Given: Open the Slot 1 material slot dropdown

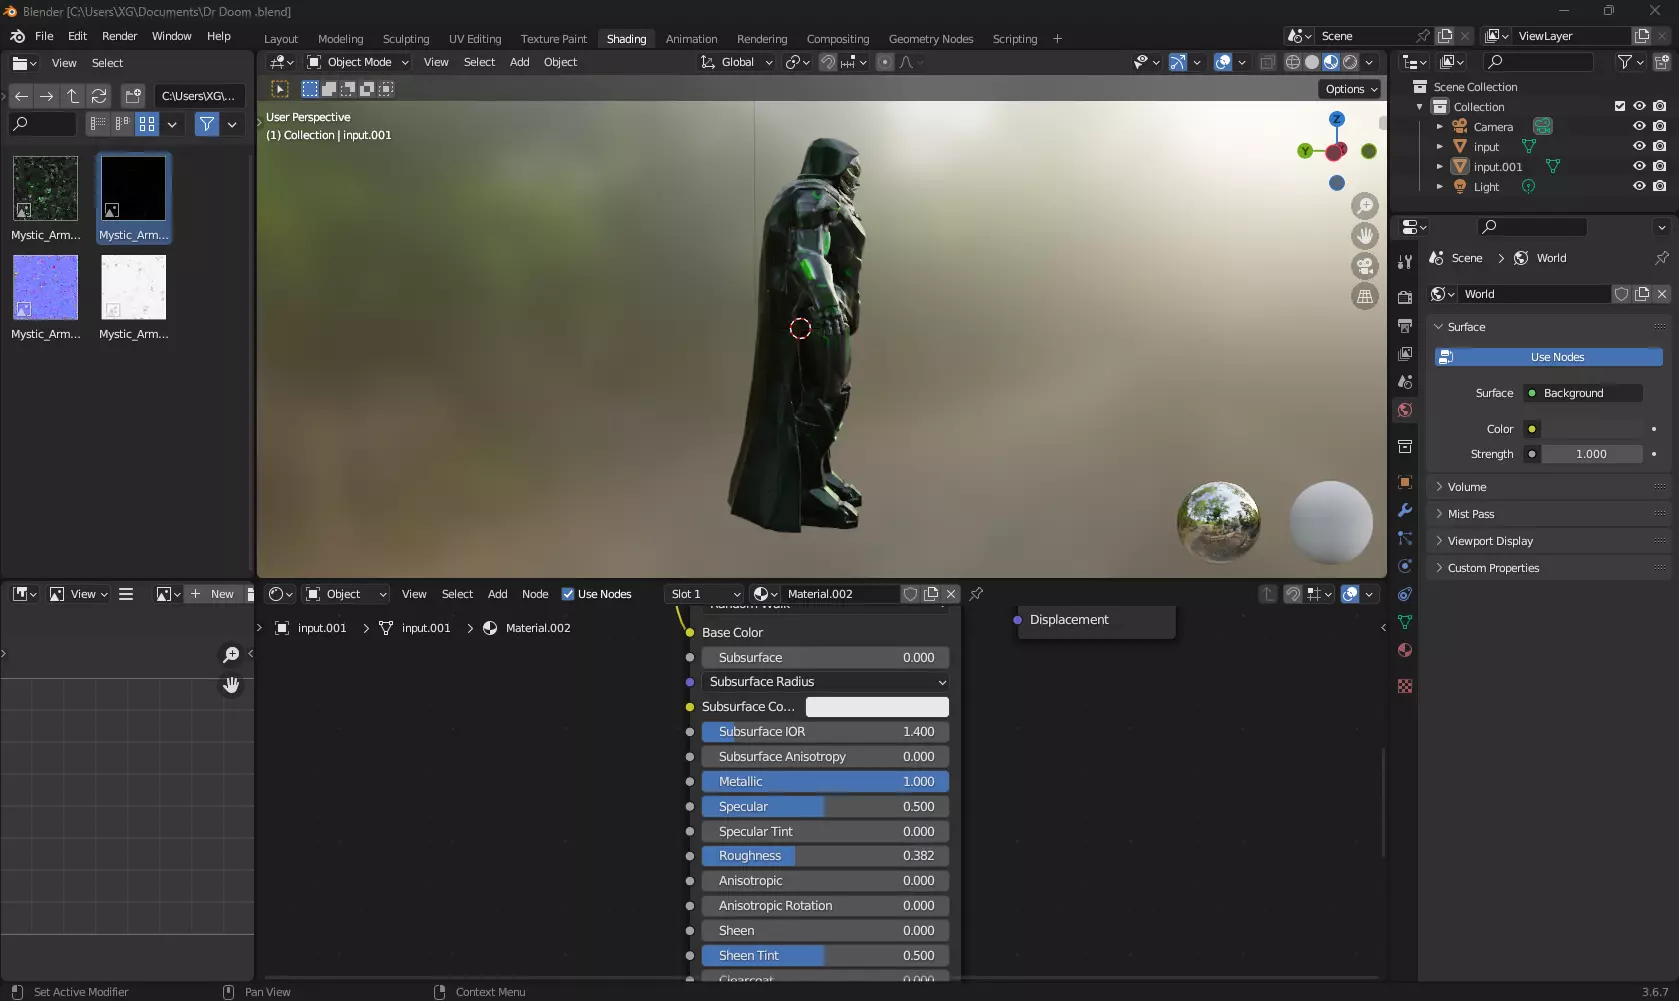Looking at the screenshot, I should [x=704, y=594].
